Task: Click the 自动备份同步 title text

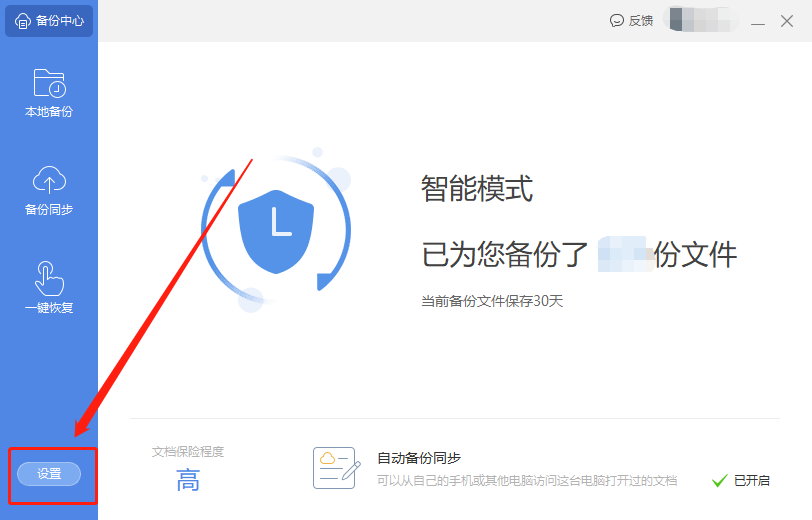Action: click(x=419, y=458)
